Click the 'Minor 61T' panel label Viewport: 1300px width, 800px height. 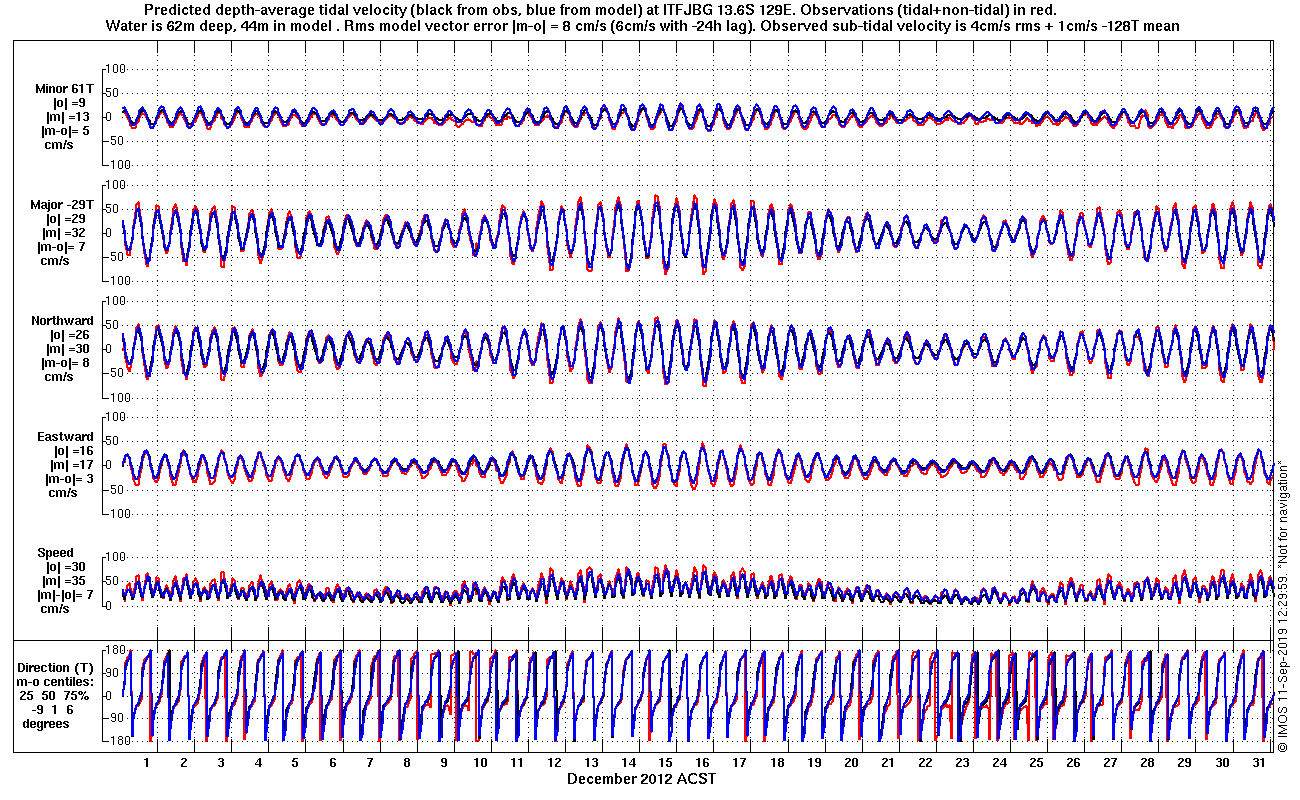64,89
